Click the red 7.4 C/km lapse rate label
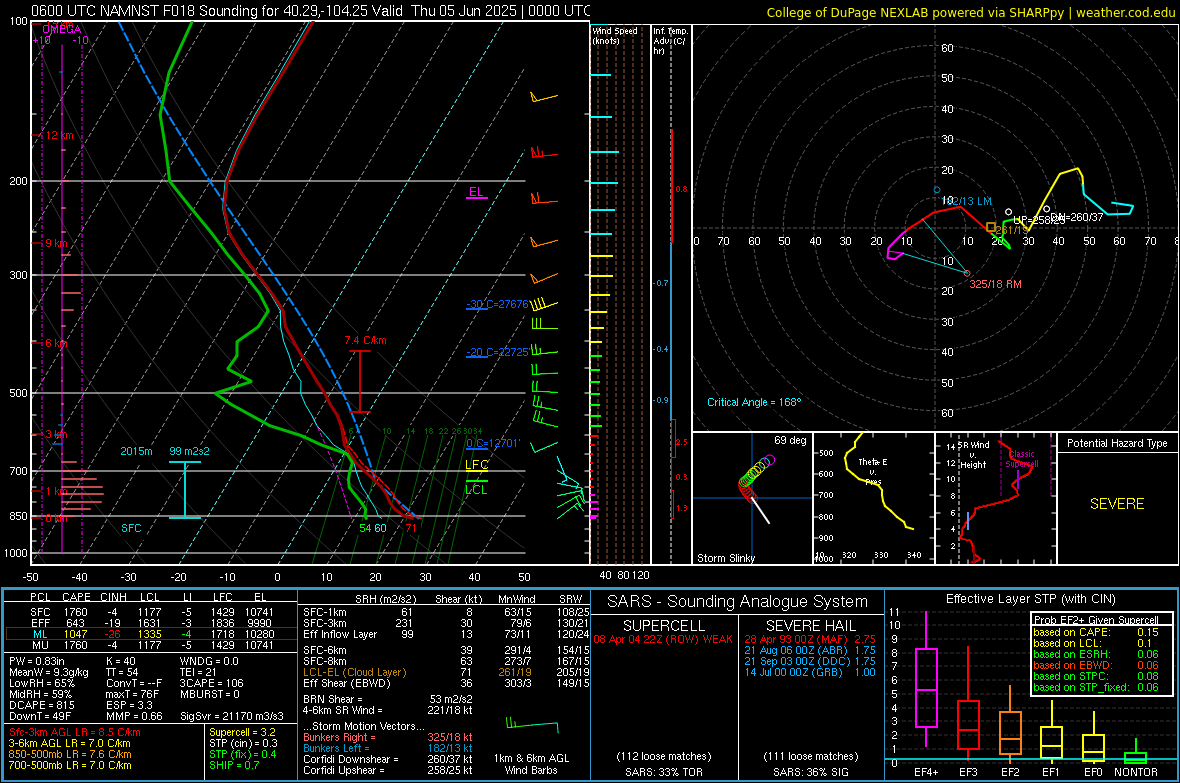Viewport: 1180px width, 783px height. (x=365, y=340)
